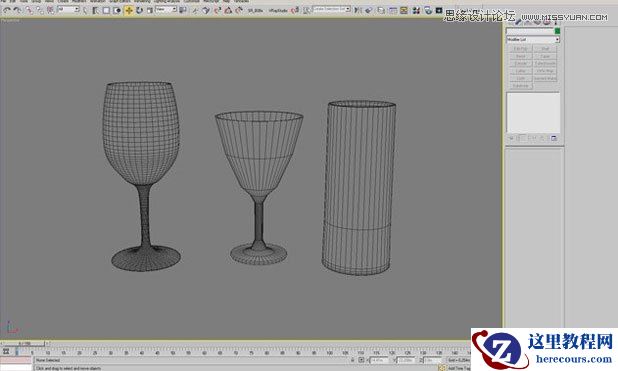Open Render Setup dialog icon

pyautogui.click(x=428, y=10)
